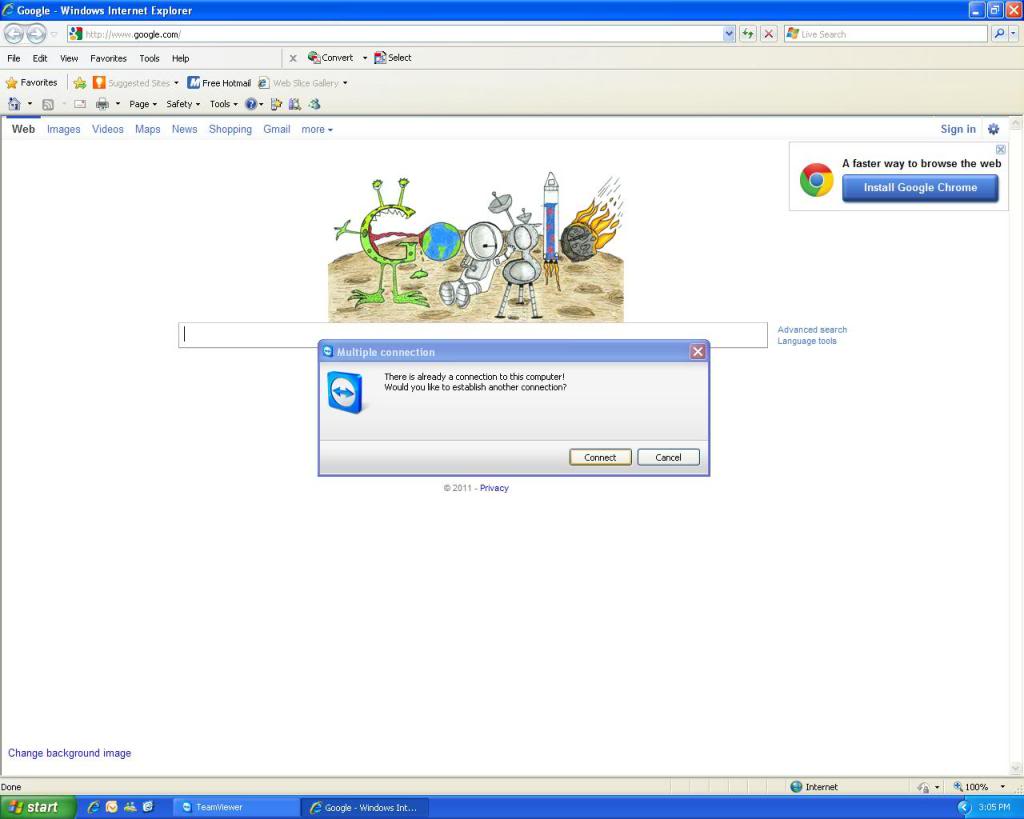Click the Live Search input field

(x=886, y=34)
